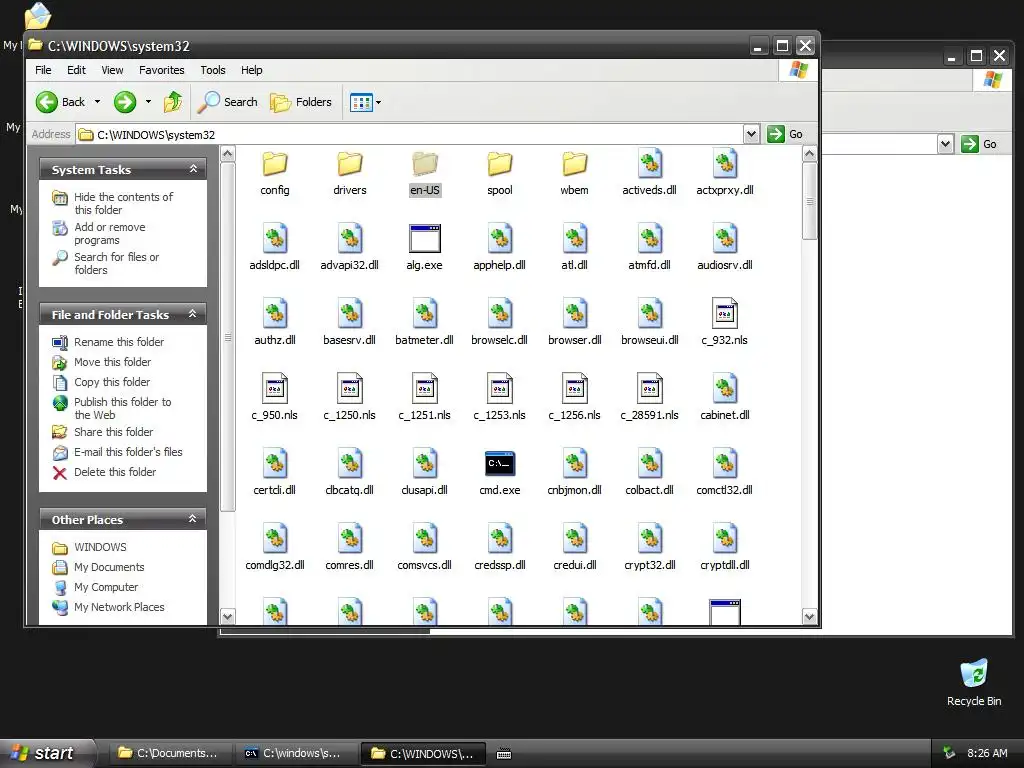Open the Tools menu
Image resolution: width=1024 pixels, height=768 pixels.
point(213,70)
